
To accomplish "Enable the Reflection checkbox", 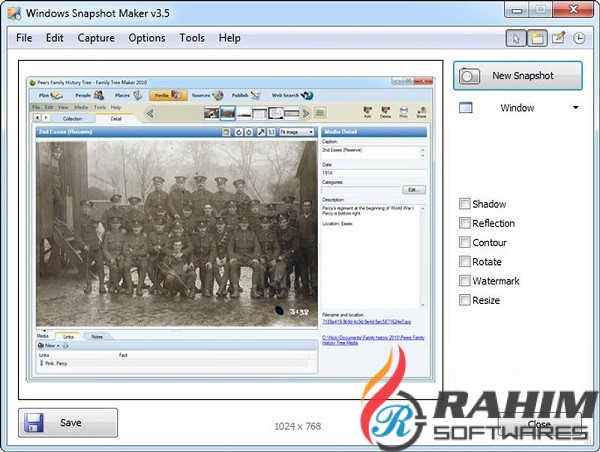I will pos(465,223).
